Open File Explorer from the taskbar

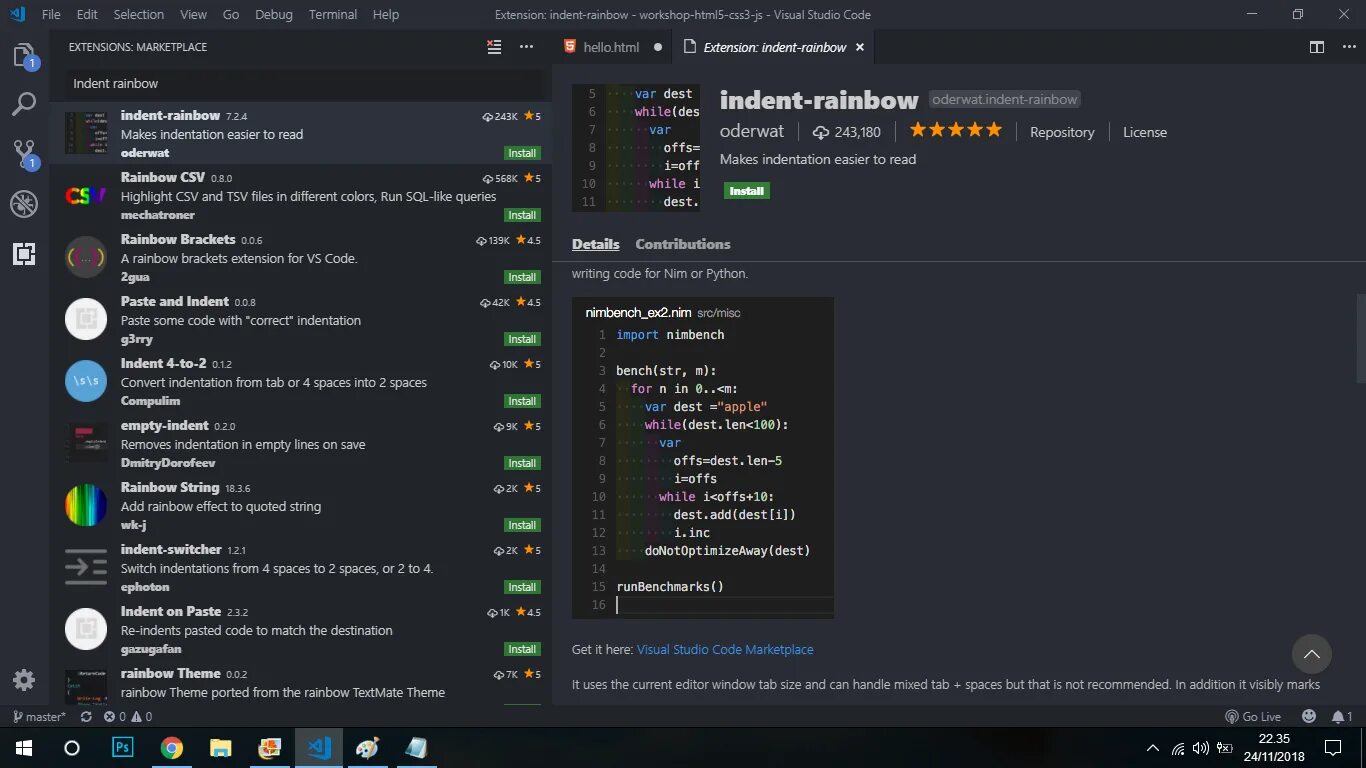tap(221, 748)
